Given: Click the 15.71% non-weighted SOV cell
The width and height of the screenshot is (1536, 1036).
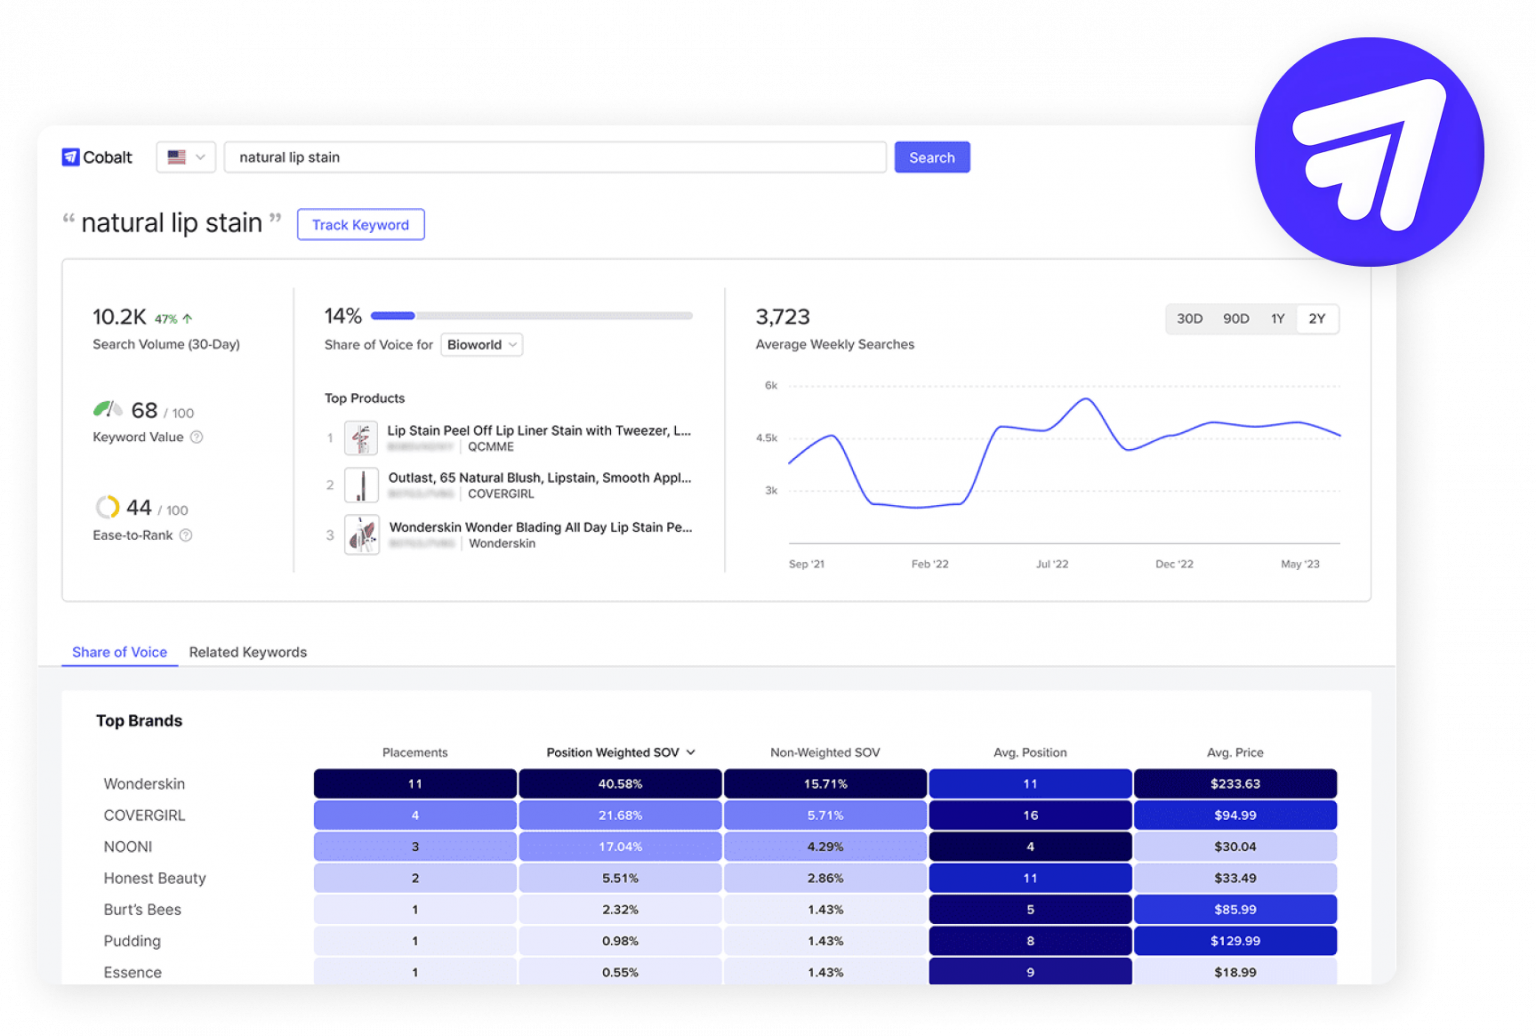Looking at the screenshot, I should coord(825,784).
